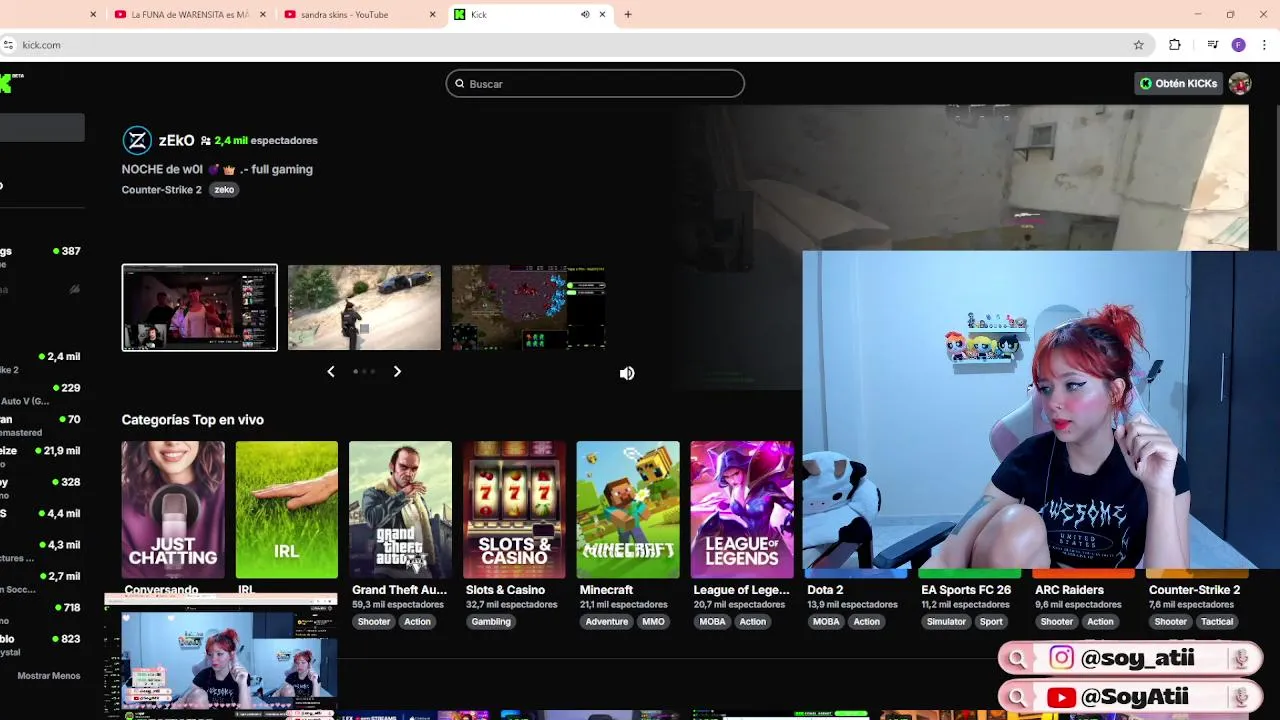Viewport: 1280px width, 720px height.
Task: Open Counter-Strike 2 in top categories
Action: [1194, 590]
